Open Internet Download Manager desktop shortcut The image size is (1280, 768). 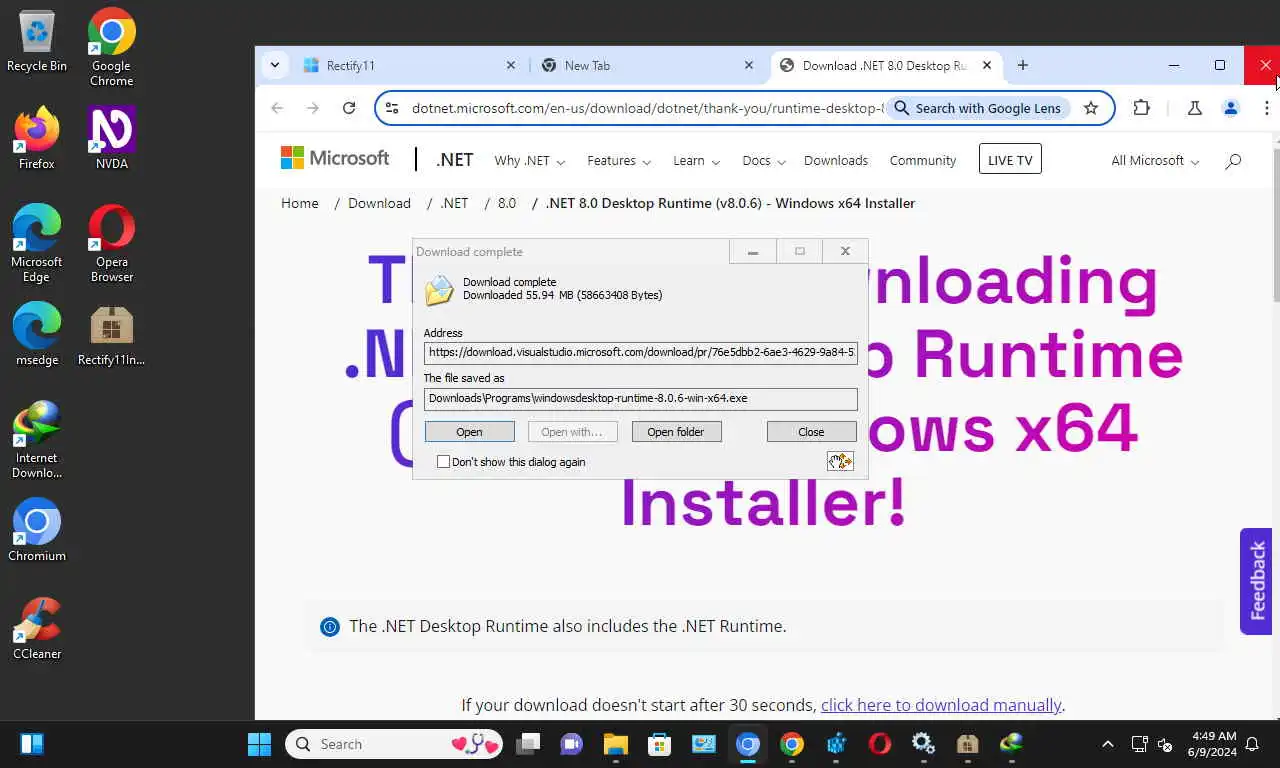click(x=37, y=439)
